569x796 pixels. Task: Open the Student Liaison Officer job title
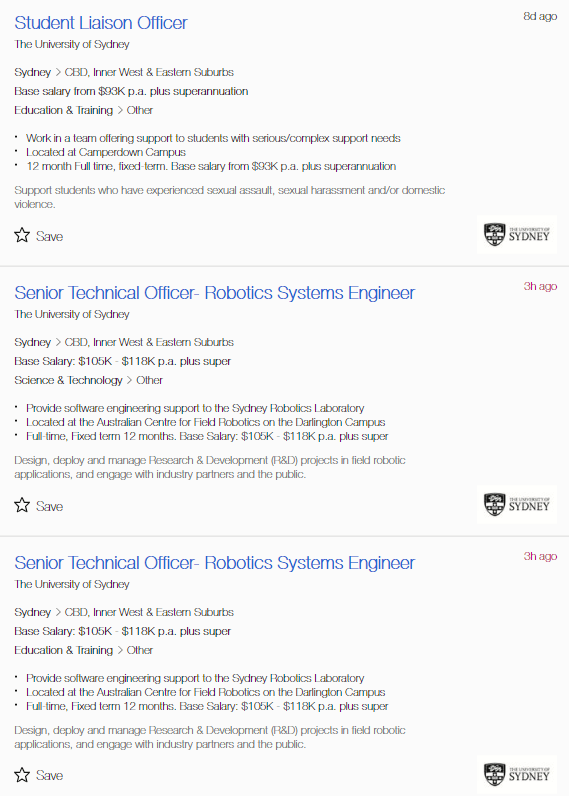click(101, 23)
